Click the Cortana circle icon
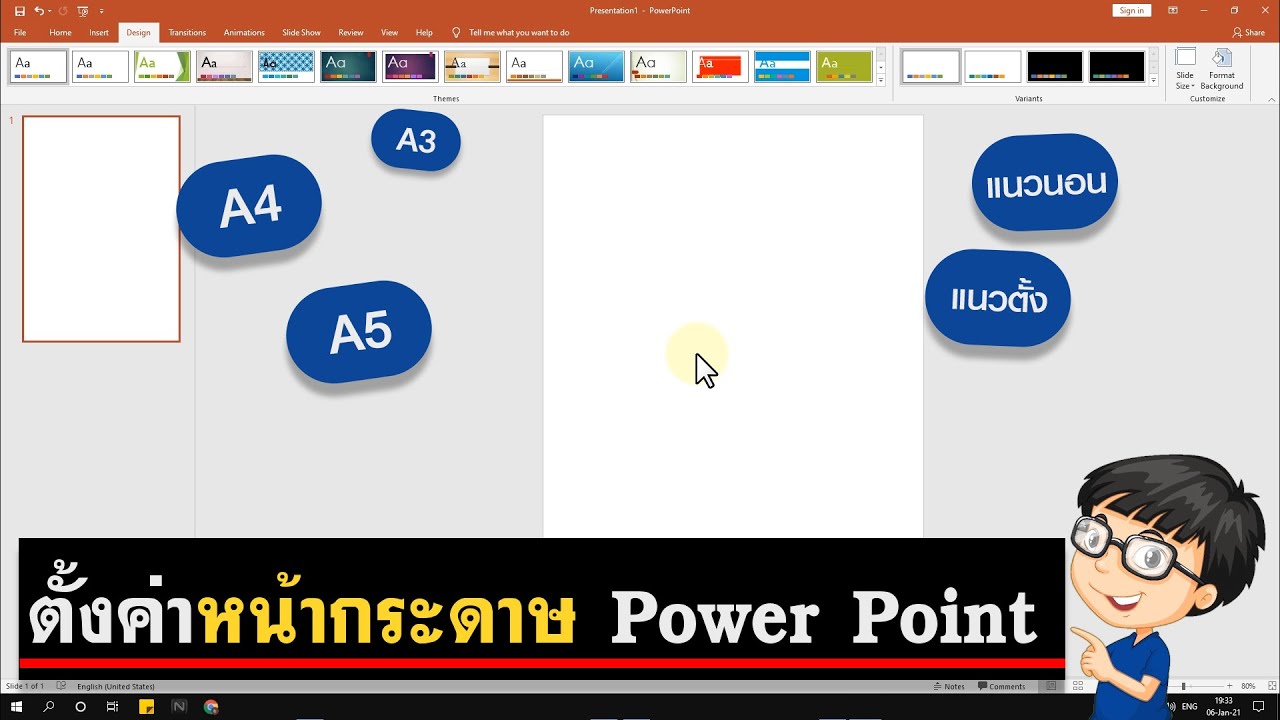This screenshot has height=720, width=1280. (x=81, y=707)
